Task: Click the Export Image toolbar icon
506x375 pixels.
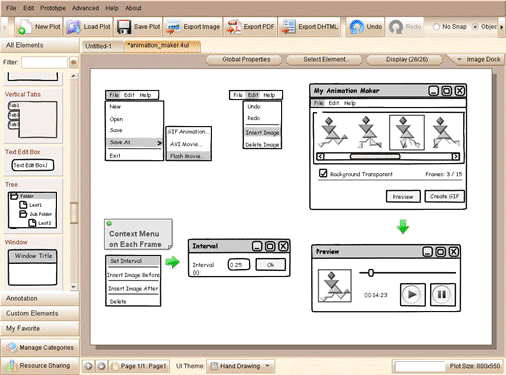Action: (173, 27)
